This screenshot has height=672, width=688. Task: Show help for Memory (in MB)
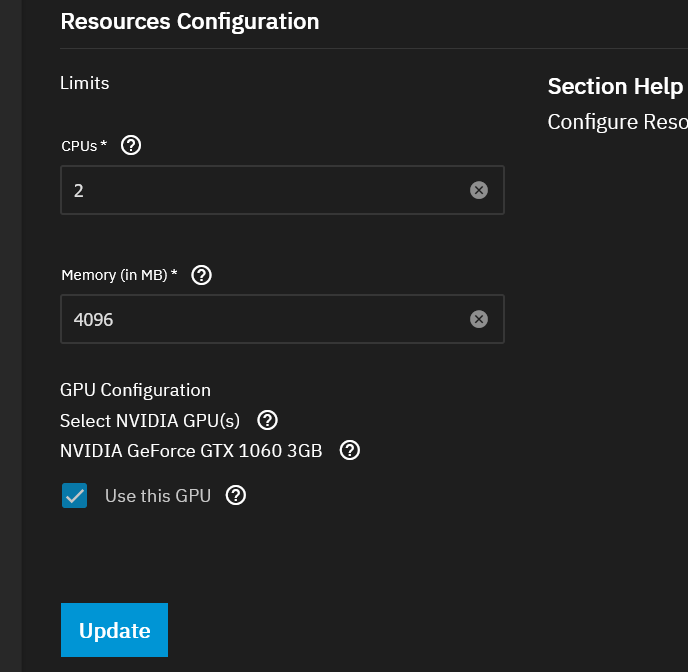click(201, 275)
